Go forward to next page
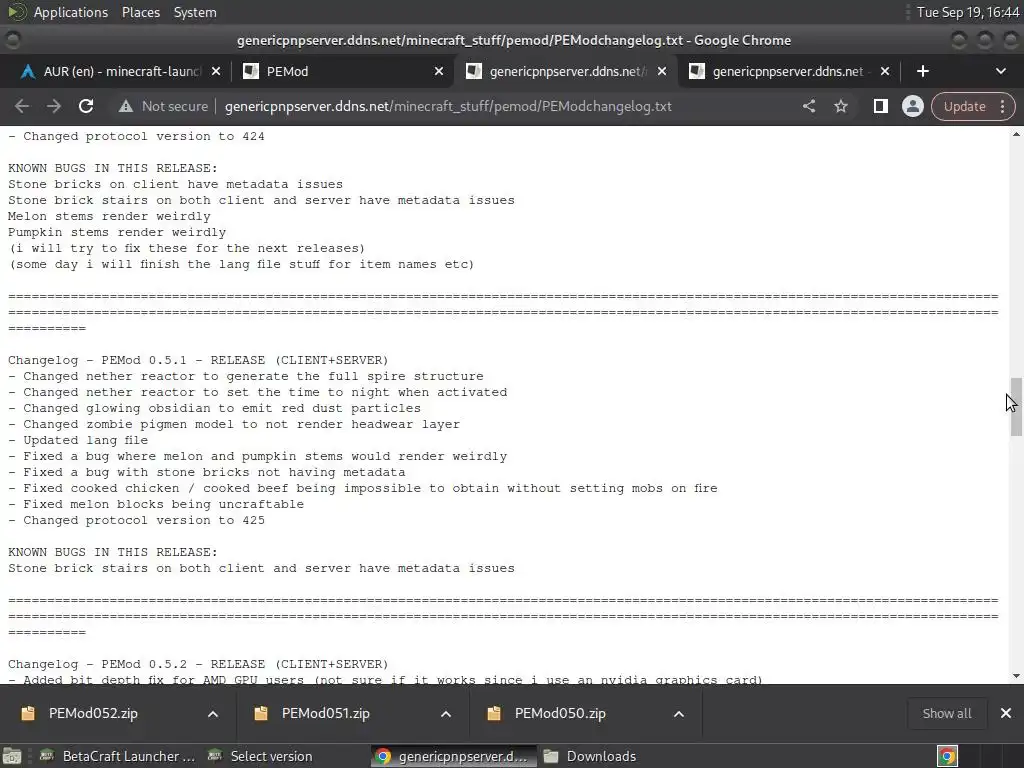This screenshot has height=768, width=1024. [x=54, y=106]
